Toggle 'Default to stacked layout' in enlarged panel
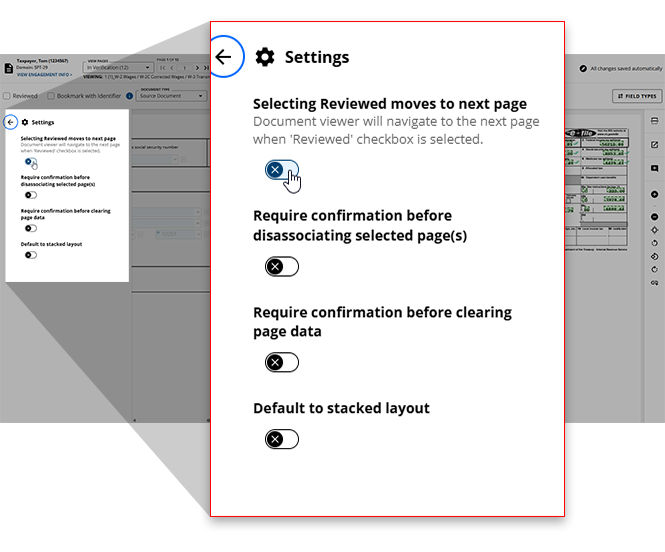Screen dimensions: 665x552 pos(282,439)
